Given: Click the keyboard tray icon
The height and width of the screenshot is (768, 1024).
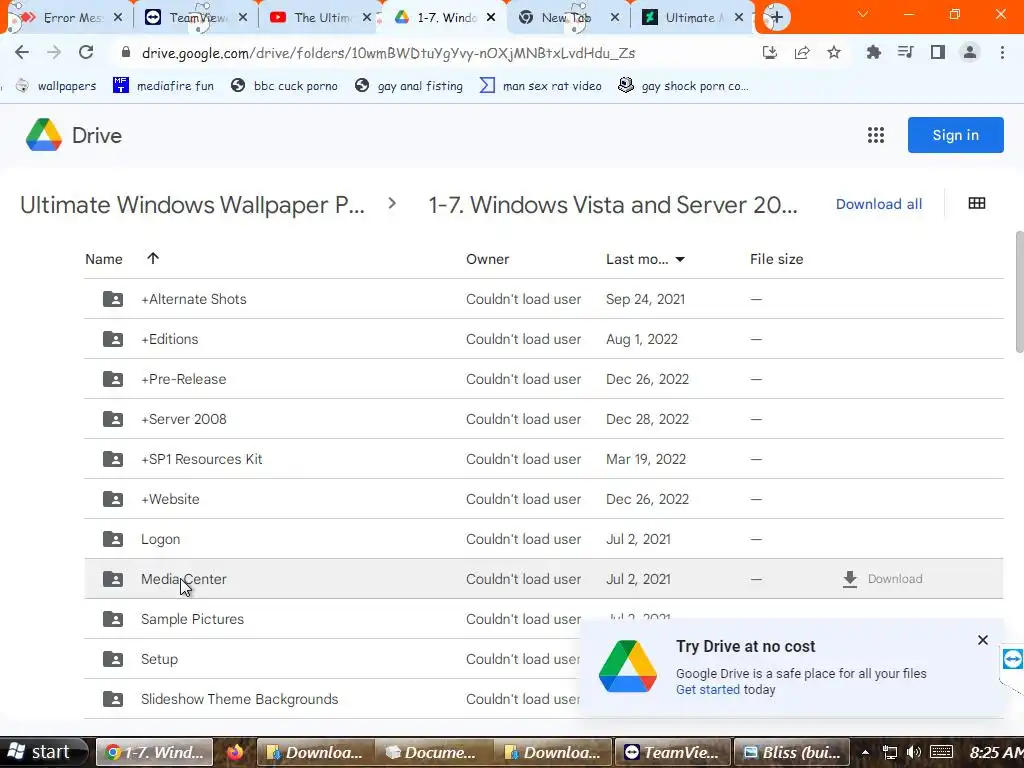Looking at the screenshot, I should 941,752.
